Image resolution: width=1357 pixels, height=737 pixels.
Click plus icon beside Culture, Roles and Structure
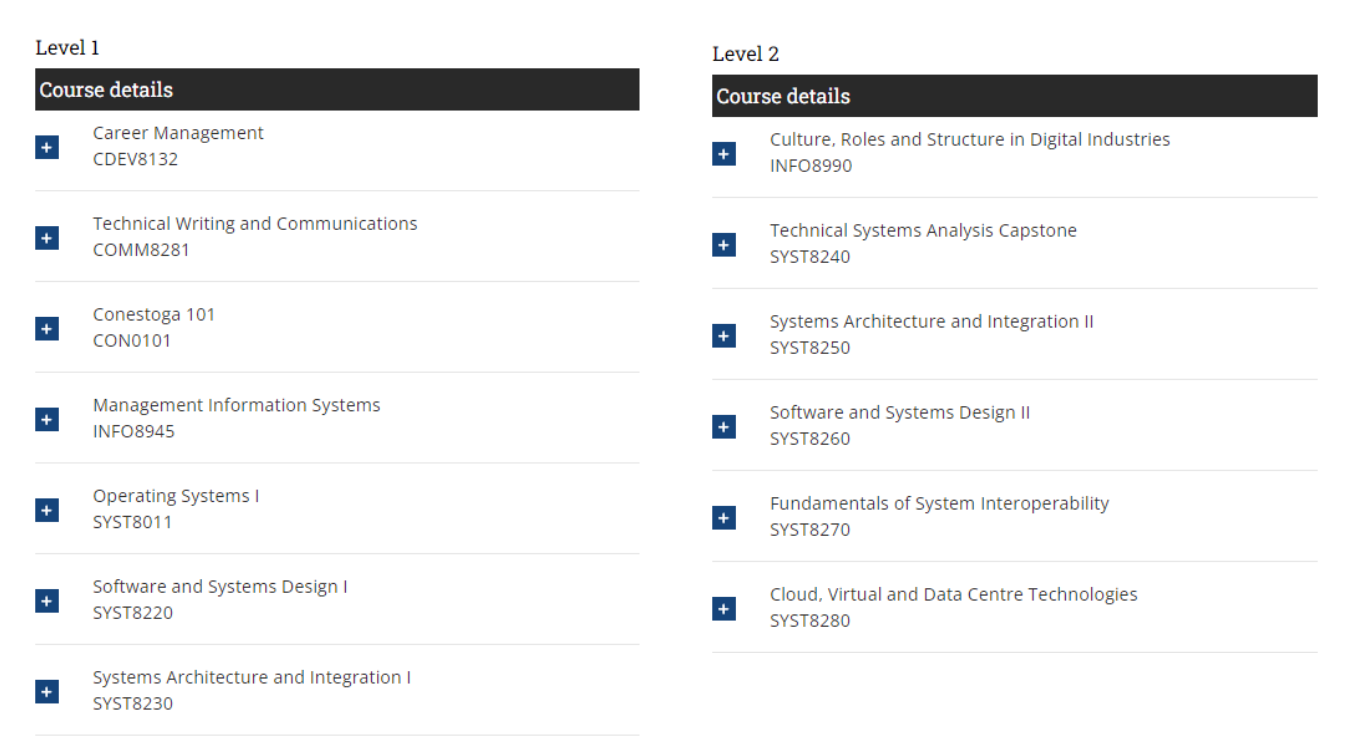(x=724, y=154)
